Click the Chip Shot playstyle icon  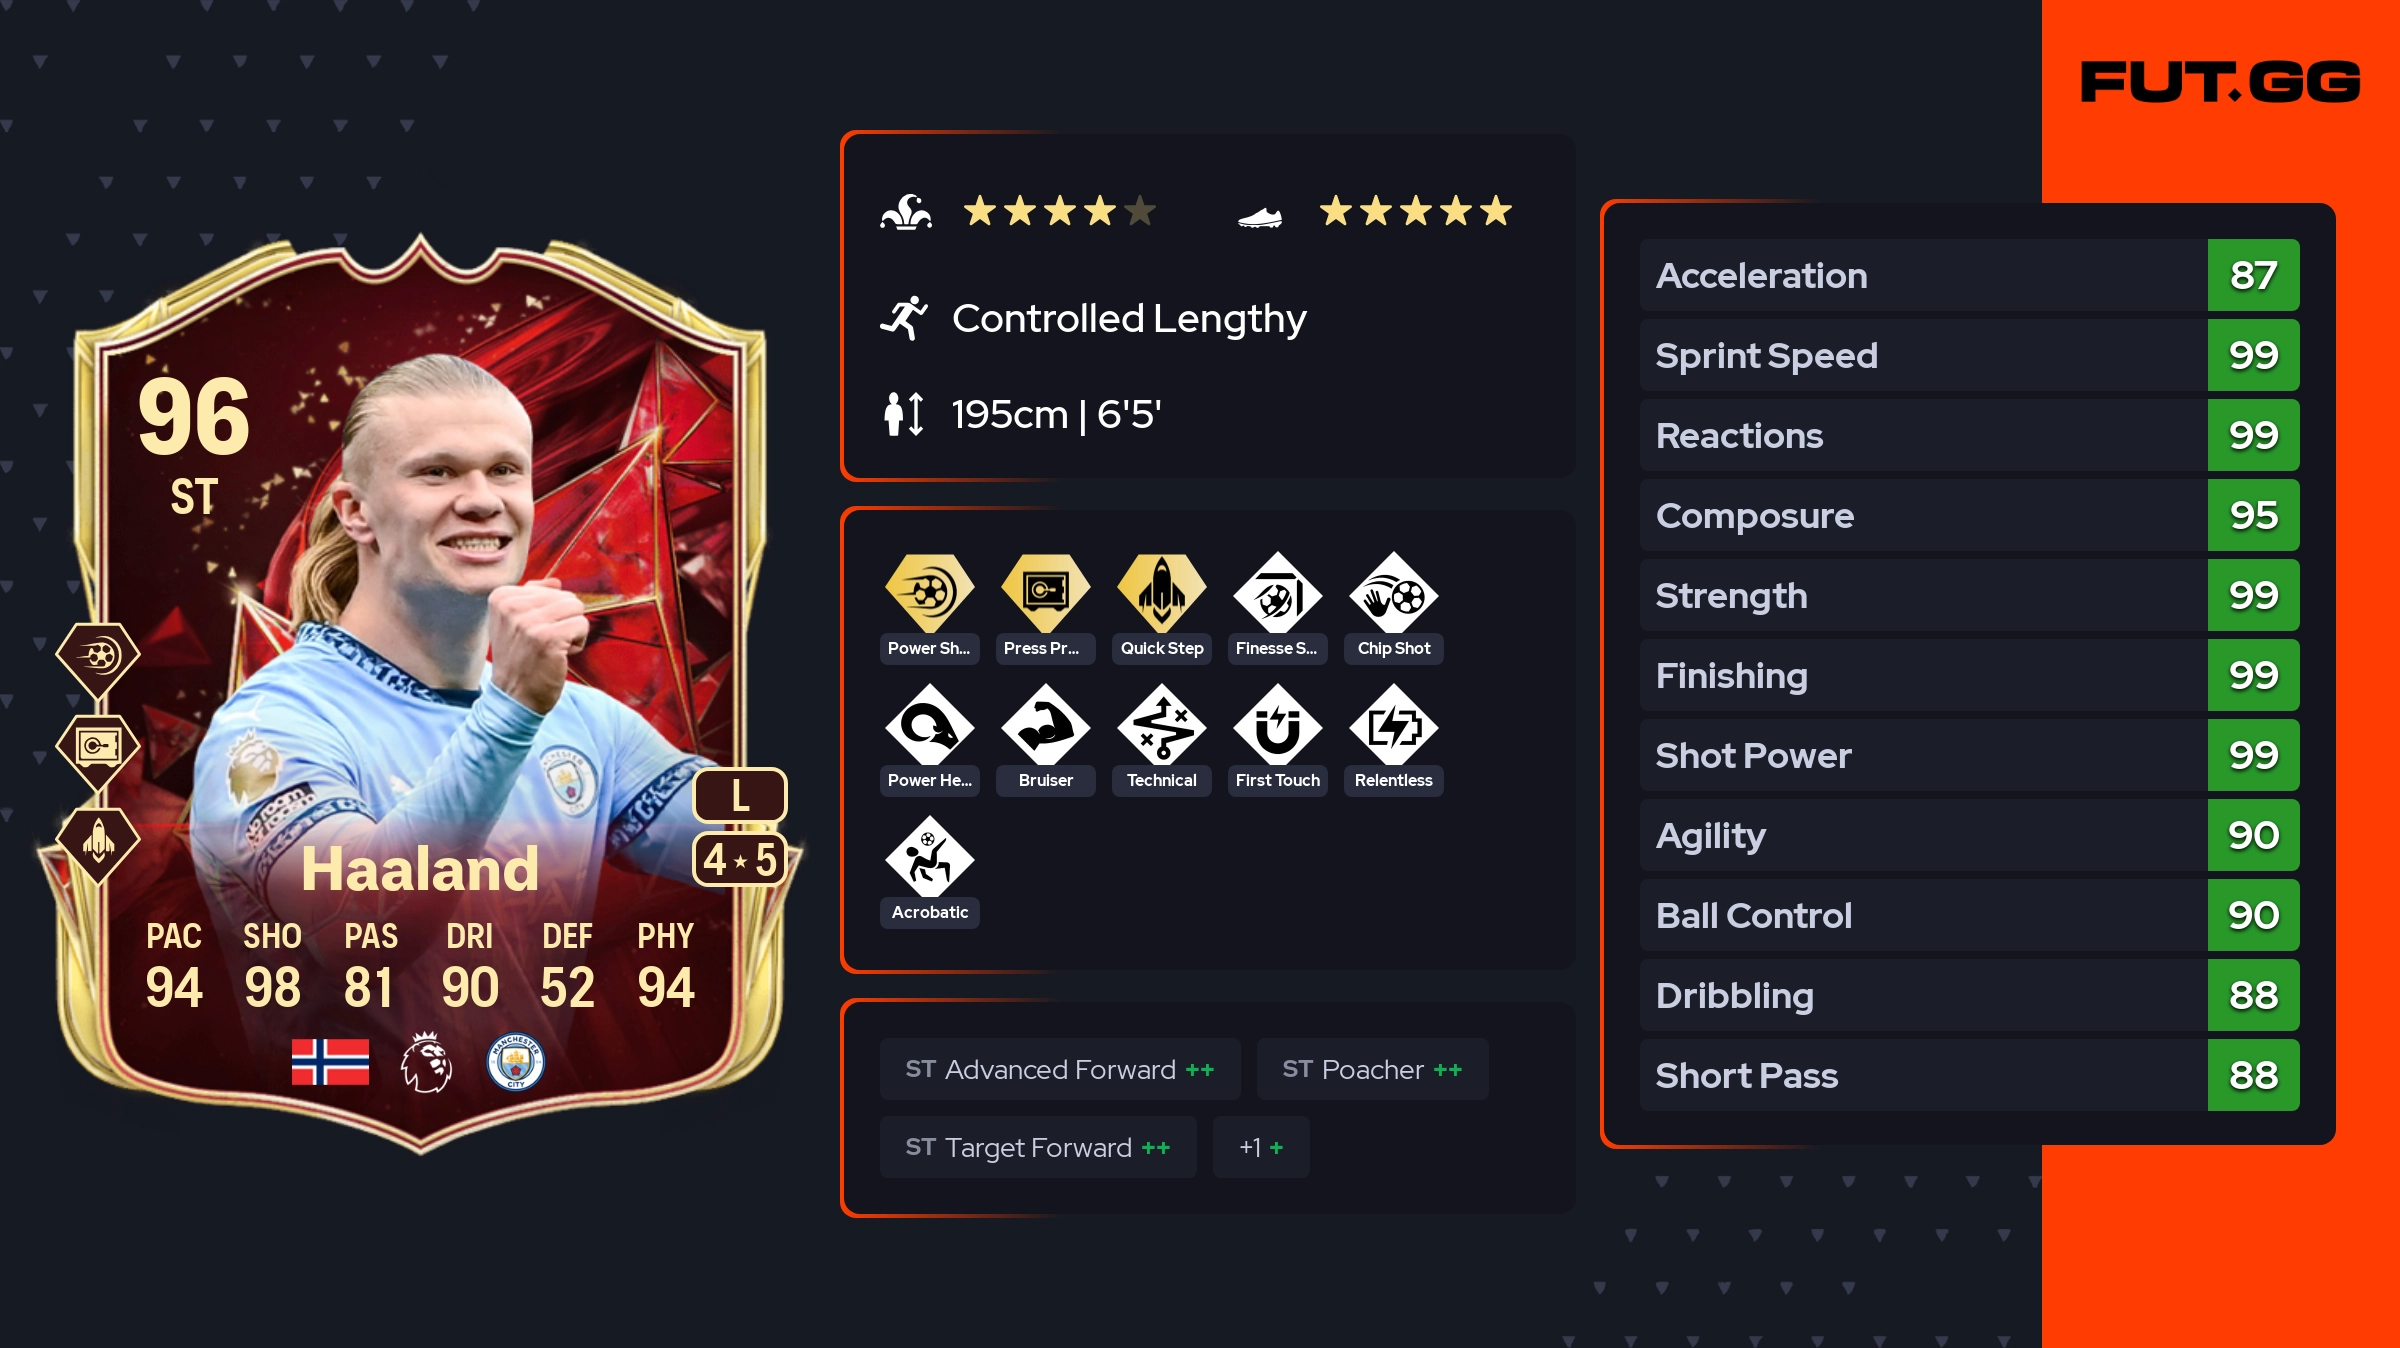1393,594
